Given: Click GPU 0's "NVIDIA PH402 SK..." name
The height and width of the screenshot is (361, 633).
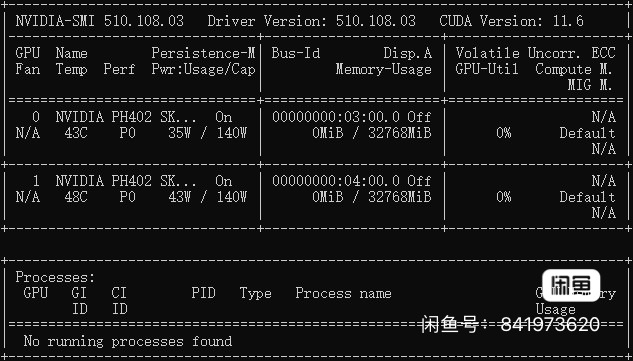Looking at the screenshot, I should (x=126, y=117).
